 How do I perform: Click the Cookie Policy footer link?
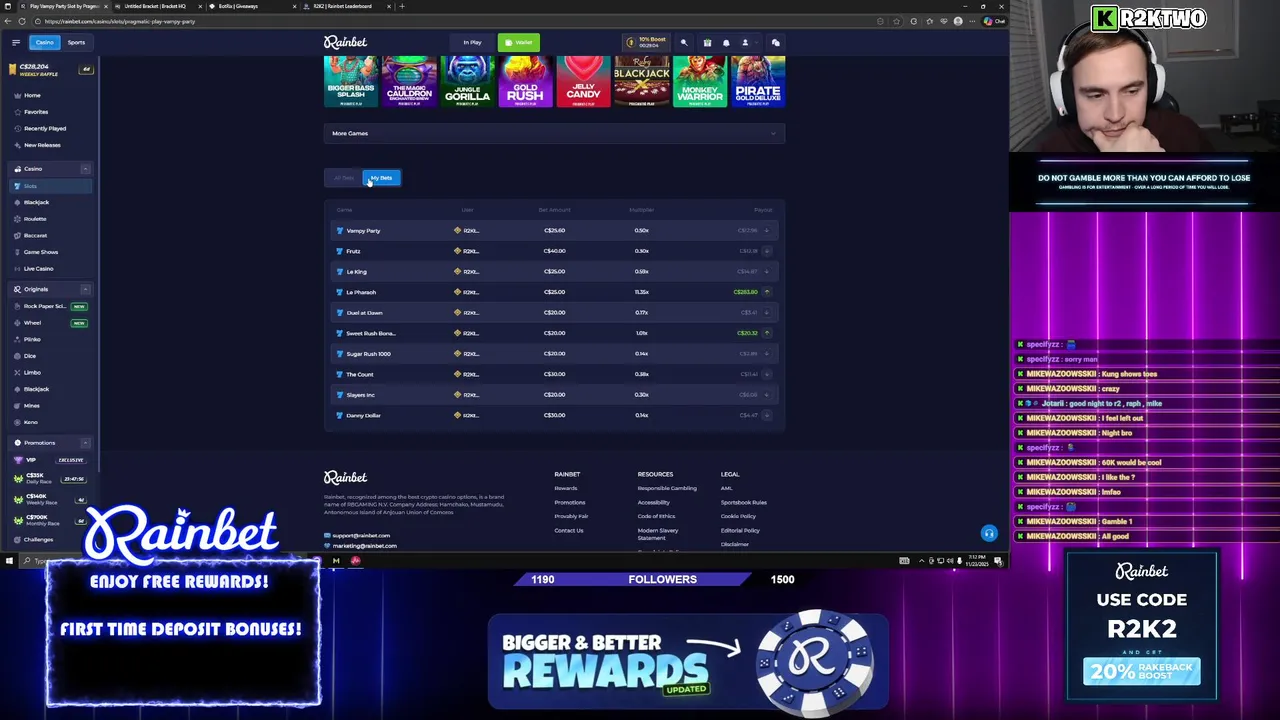click(x=738, y=516)
